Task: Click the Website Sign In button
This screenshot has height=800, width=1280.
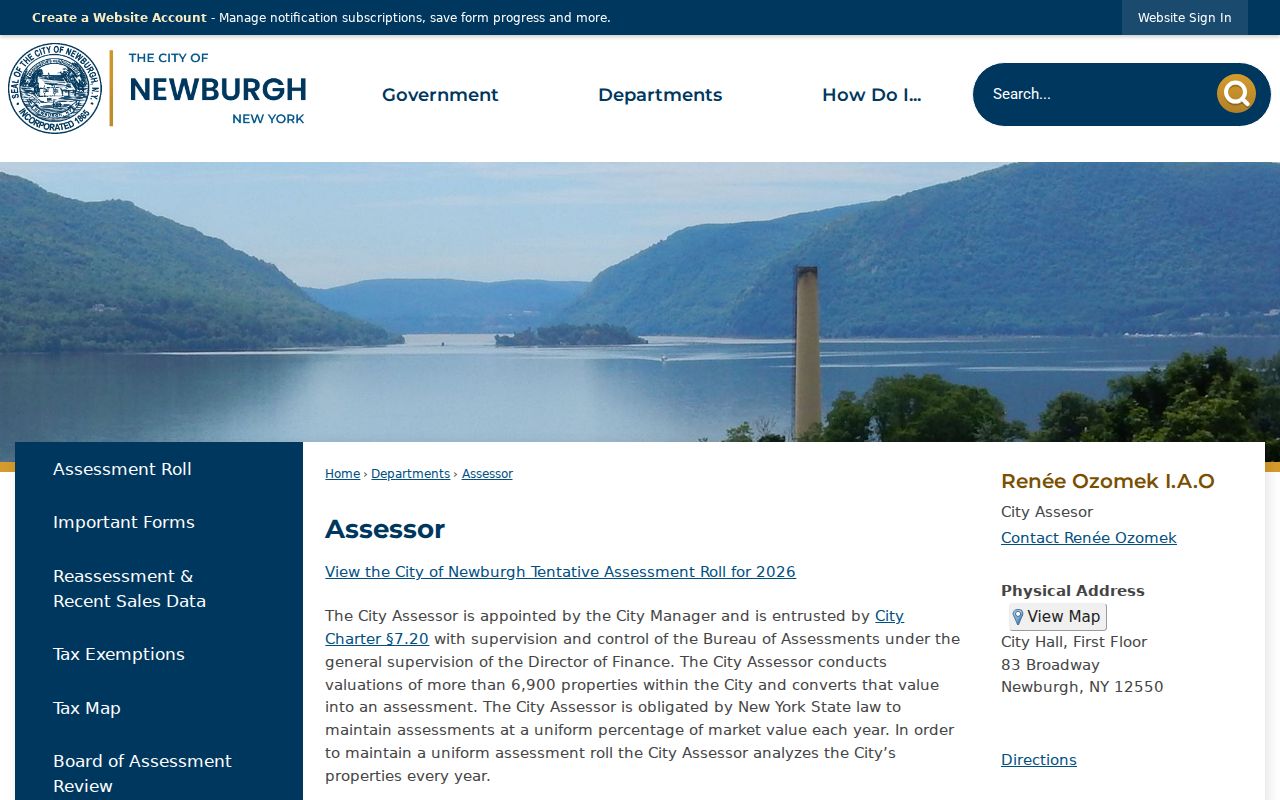Action: pos(1184,18)
